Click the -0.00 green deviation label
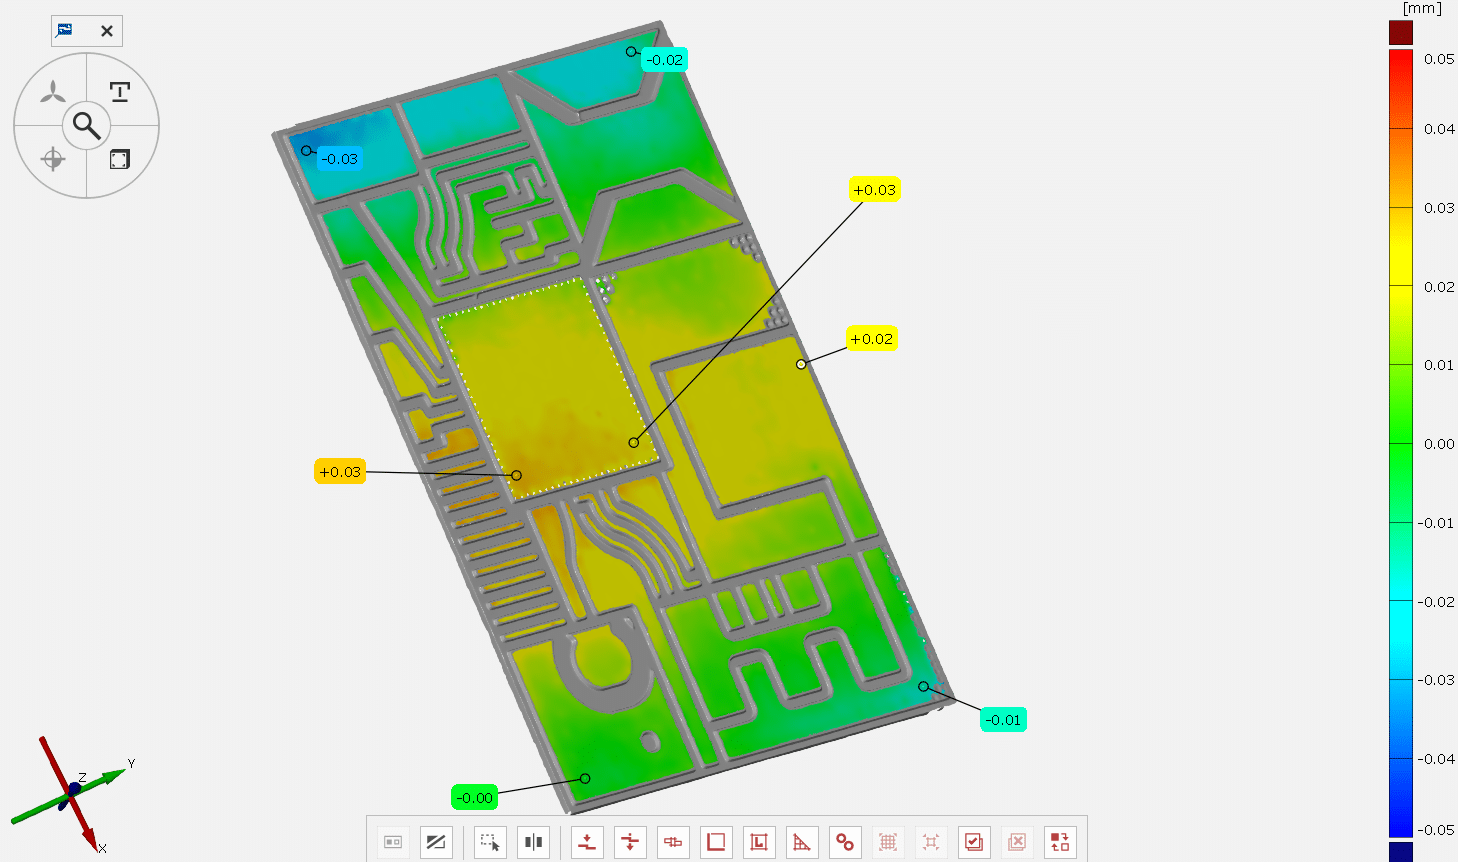This screenshot has height=862, width=1458. [474, 797]
